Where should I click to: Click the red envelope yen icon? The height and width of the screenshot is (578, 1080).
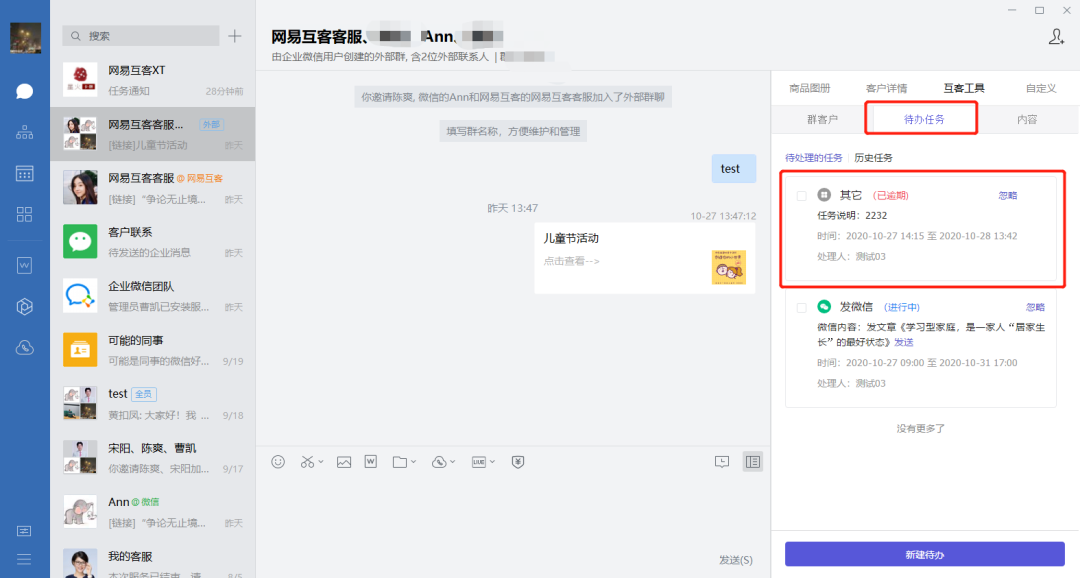pos(518,462)
